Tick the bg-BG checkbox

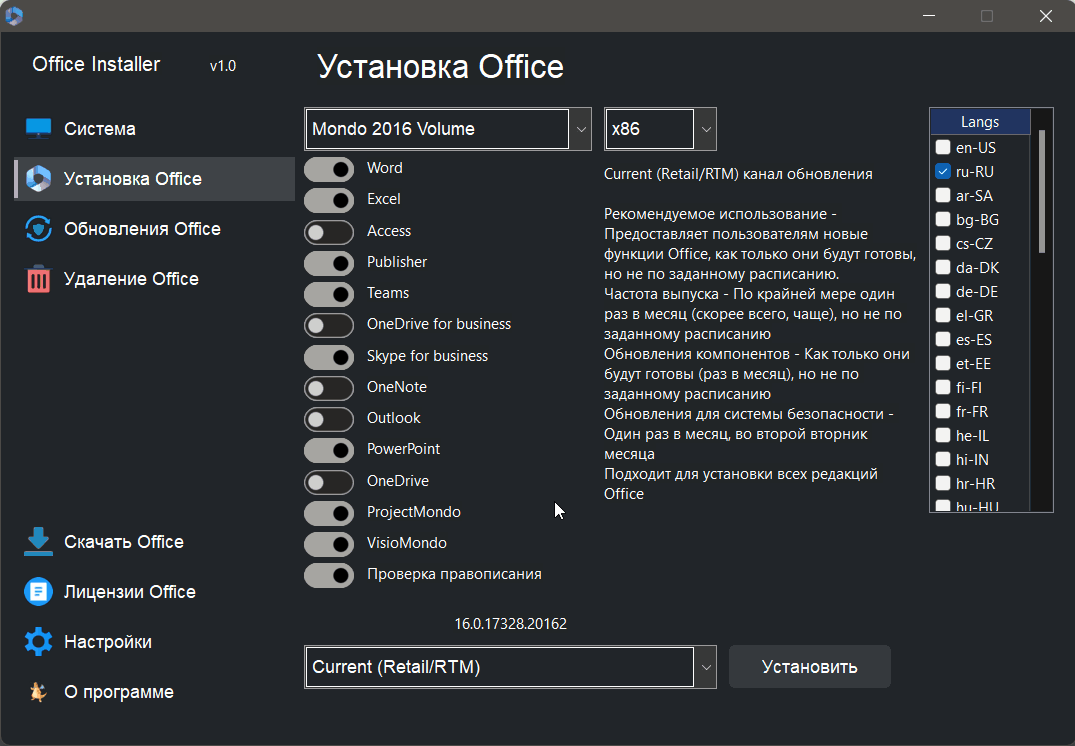click(943, 219)
